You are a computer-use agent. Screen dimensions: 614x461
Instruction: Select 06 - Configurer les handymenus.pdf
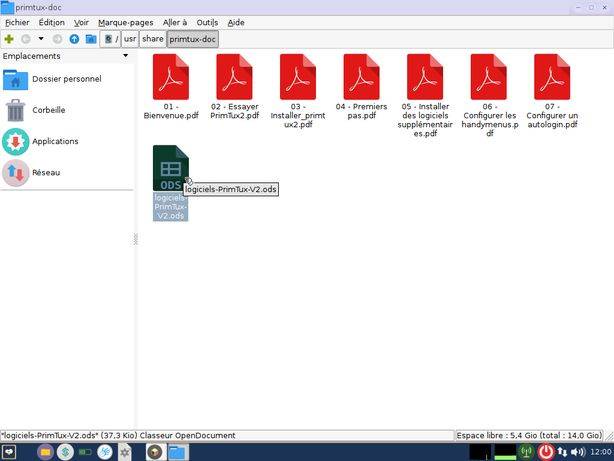click(x=489, y=96)
